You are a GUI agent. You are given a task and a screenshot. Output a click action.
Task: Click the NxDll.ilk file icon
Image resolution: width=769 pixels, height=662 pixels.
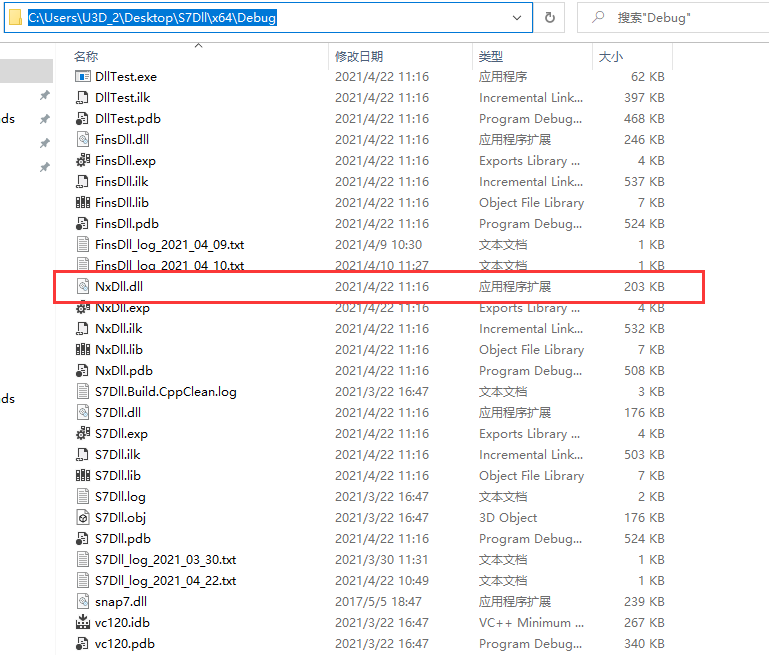(x=83, y=329)
